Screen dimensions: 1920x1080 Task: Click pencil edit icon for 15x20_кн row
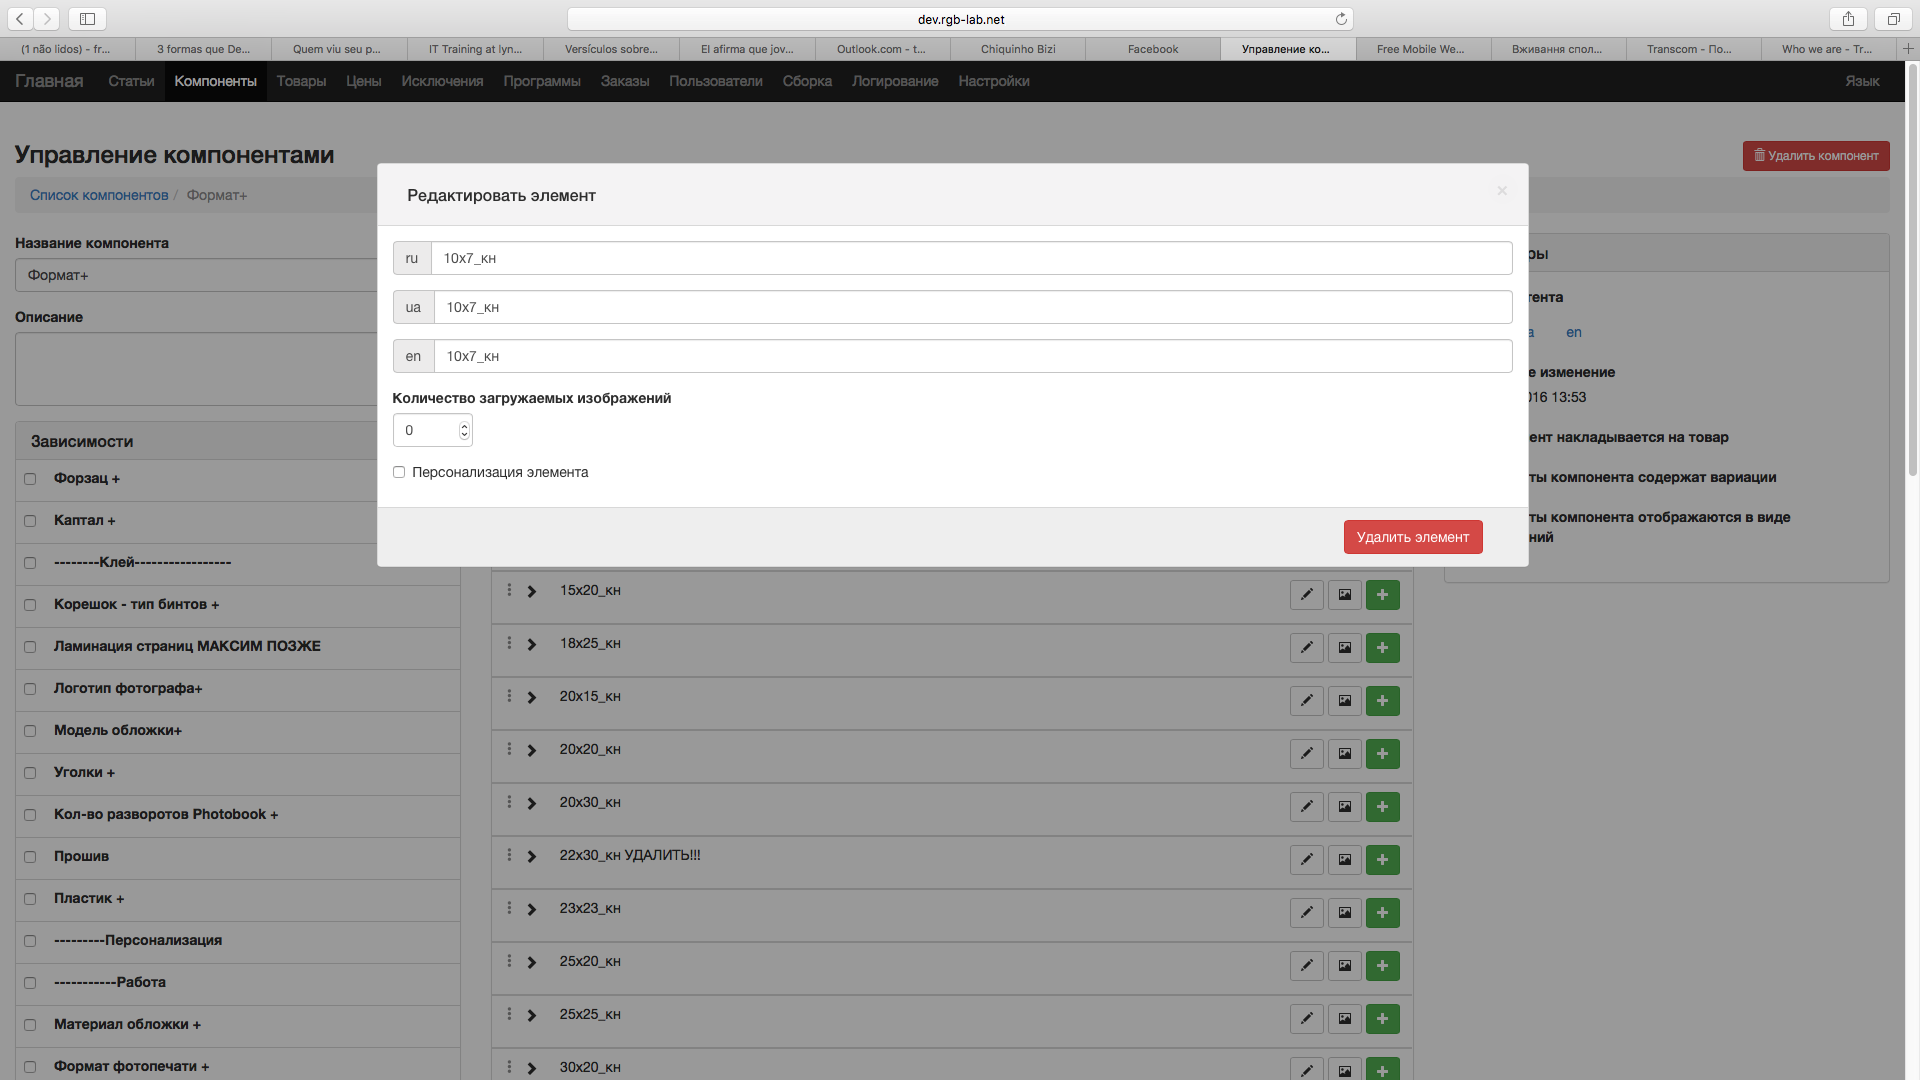click(x=1306, y=595)
